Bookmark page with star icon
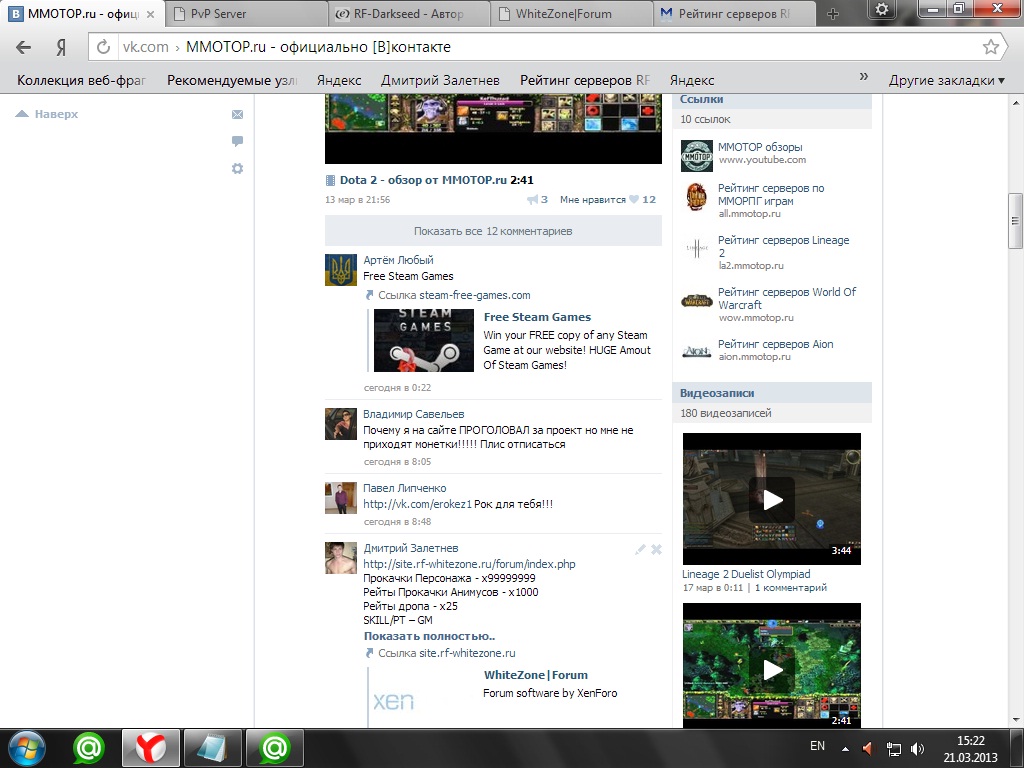 click(x=991, y=47)
